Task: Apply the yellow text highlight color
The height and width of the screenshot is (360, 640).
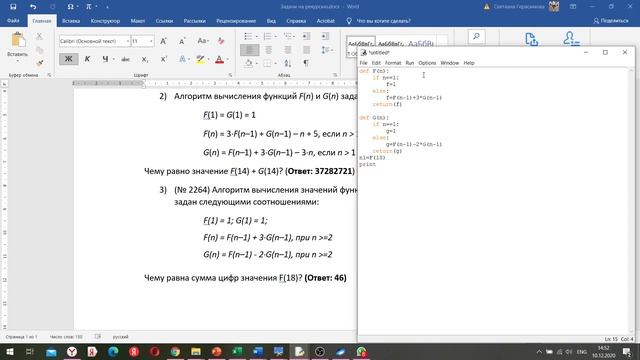Action: coord(200,60)
